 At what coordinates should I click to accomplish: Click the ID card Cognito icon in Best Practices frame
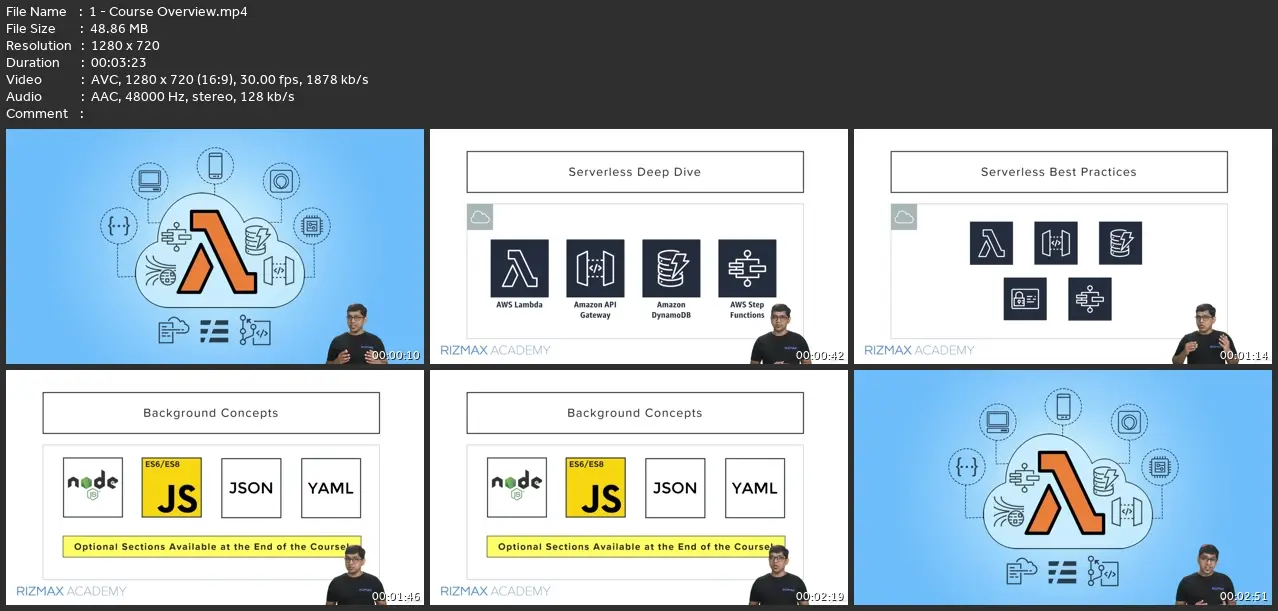[1025, 299]
